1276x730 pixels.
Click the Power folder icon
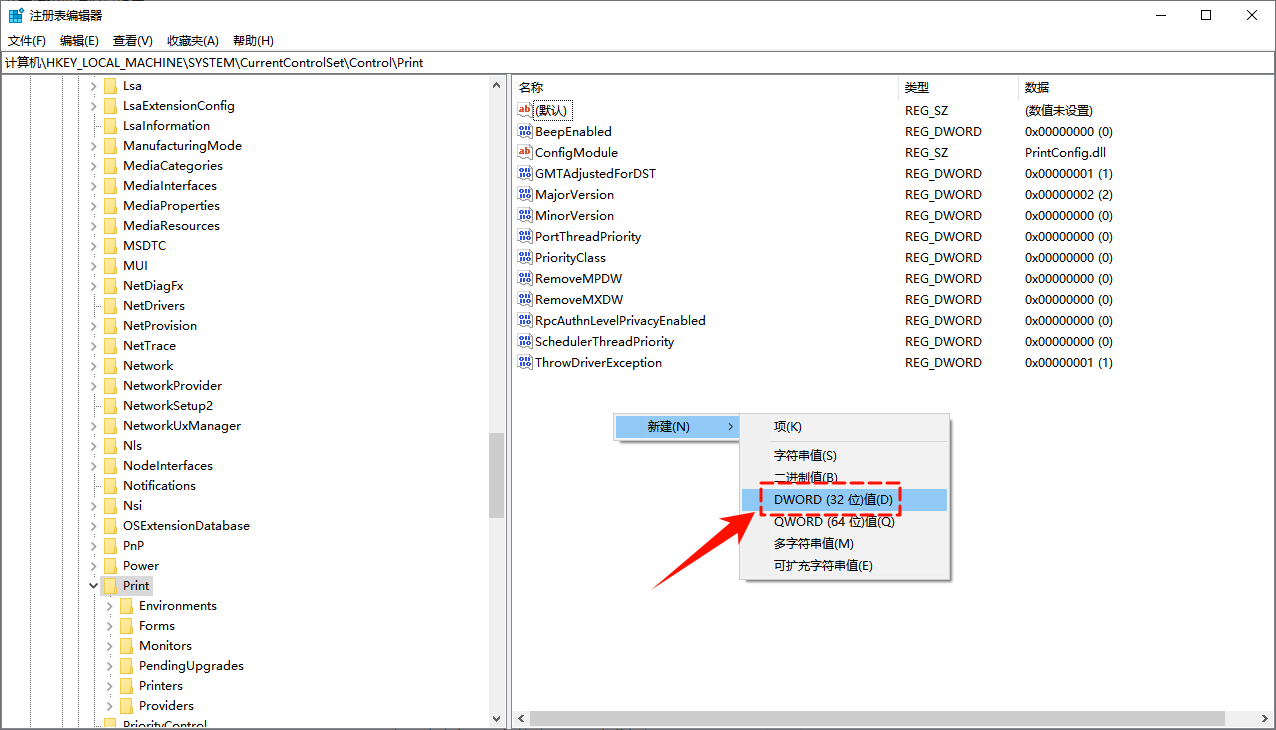110,565
